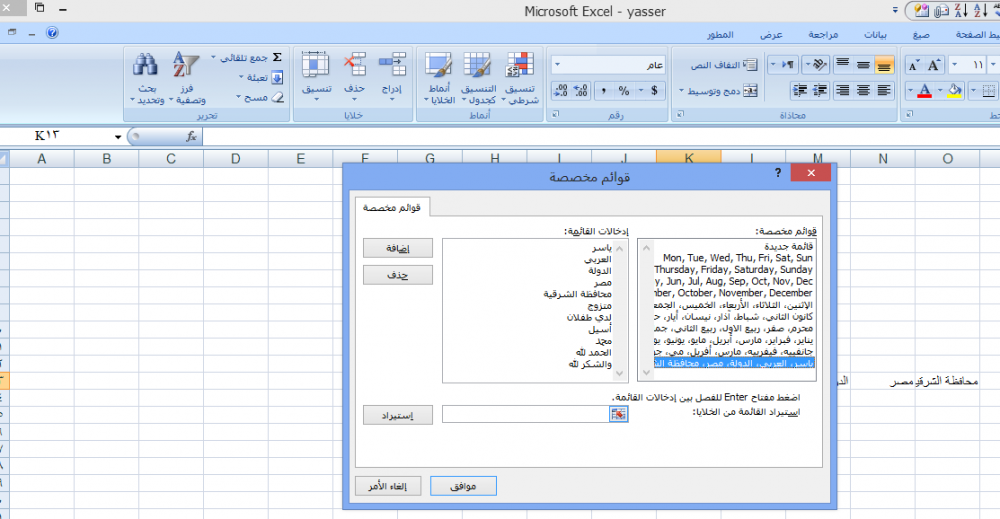
Task: Click the insert function fx icon
Action: pos(191,136)
